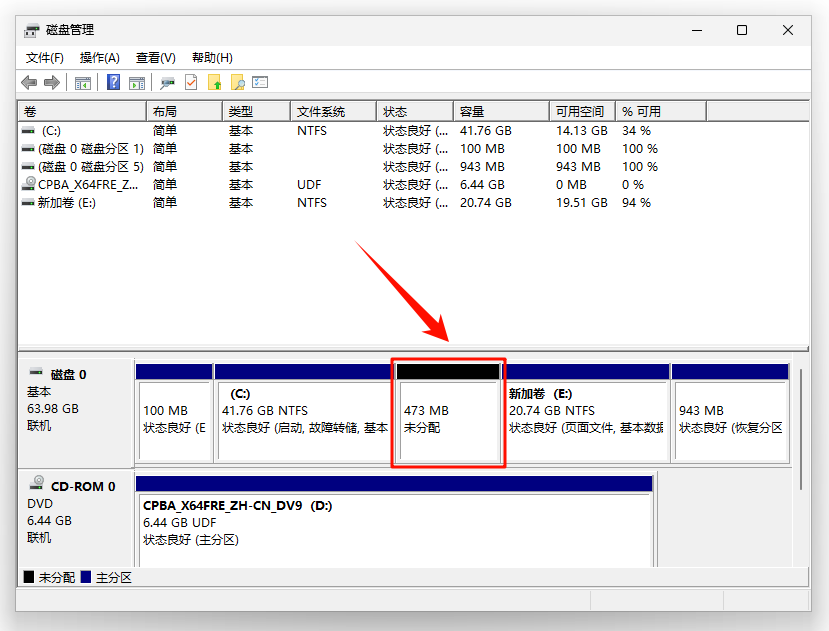Click the CD-ROM 0 disk label panel
The height and width of the screenshot is (631, 829).
pos(76,518)
